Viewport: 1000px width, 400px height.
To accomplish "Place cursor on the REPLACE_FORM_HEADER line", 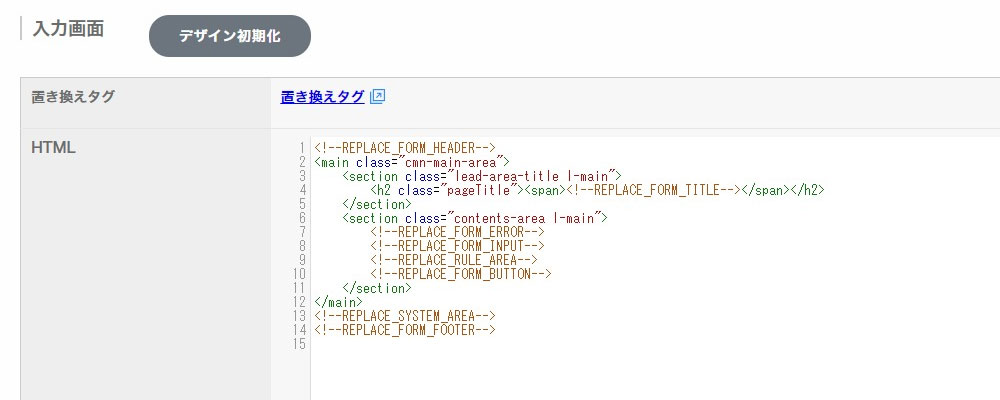I will [x=404, y=148].
